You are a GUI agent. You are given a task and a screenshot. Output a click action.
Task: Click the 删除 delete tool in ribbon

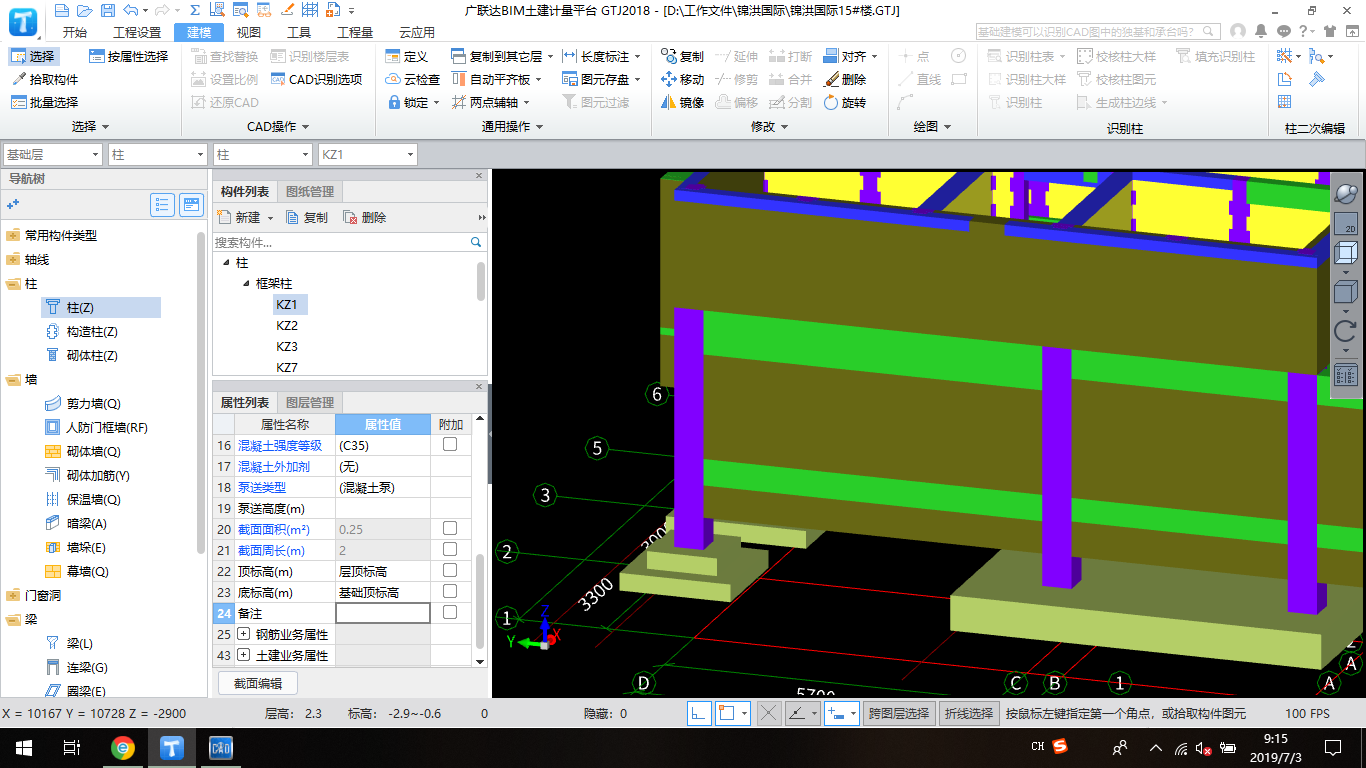point(845,79)
